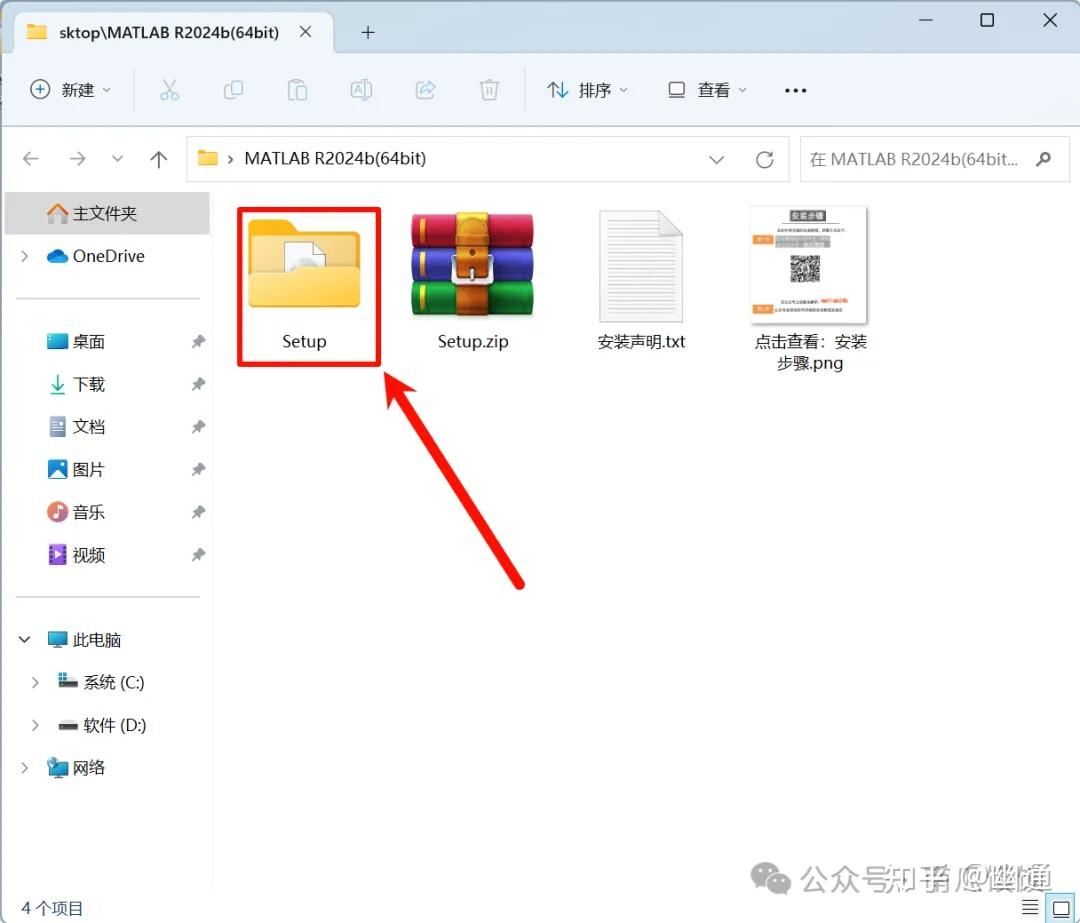Screen dimensions: 1080x923
Task: Click the Refresh icon next to address bar
Action: (x=765, y=158)
